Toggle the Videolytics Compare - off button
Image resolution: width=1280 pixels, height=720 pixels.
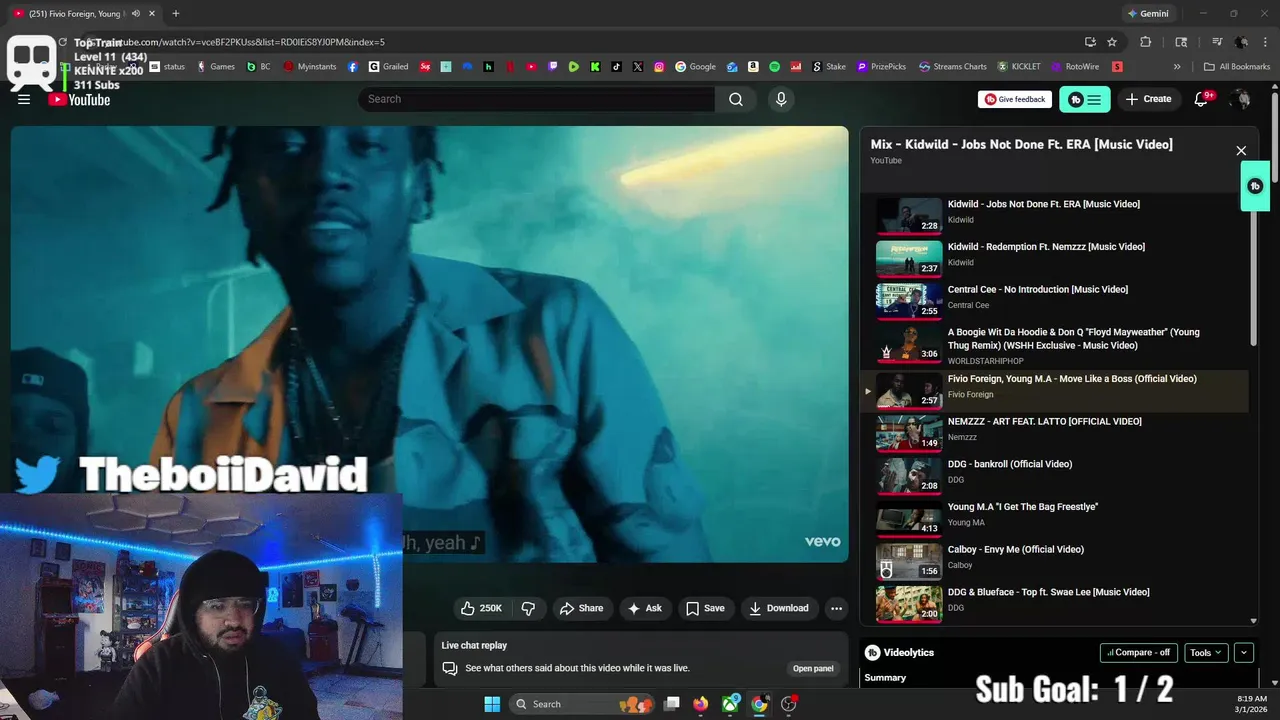click(1139, 653)
